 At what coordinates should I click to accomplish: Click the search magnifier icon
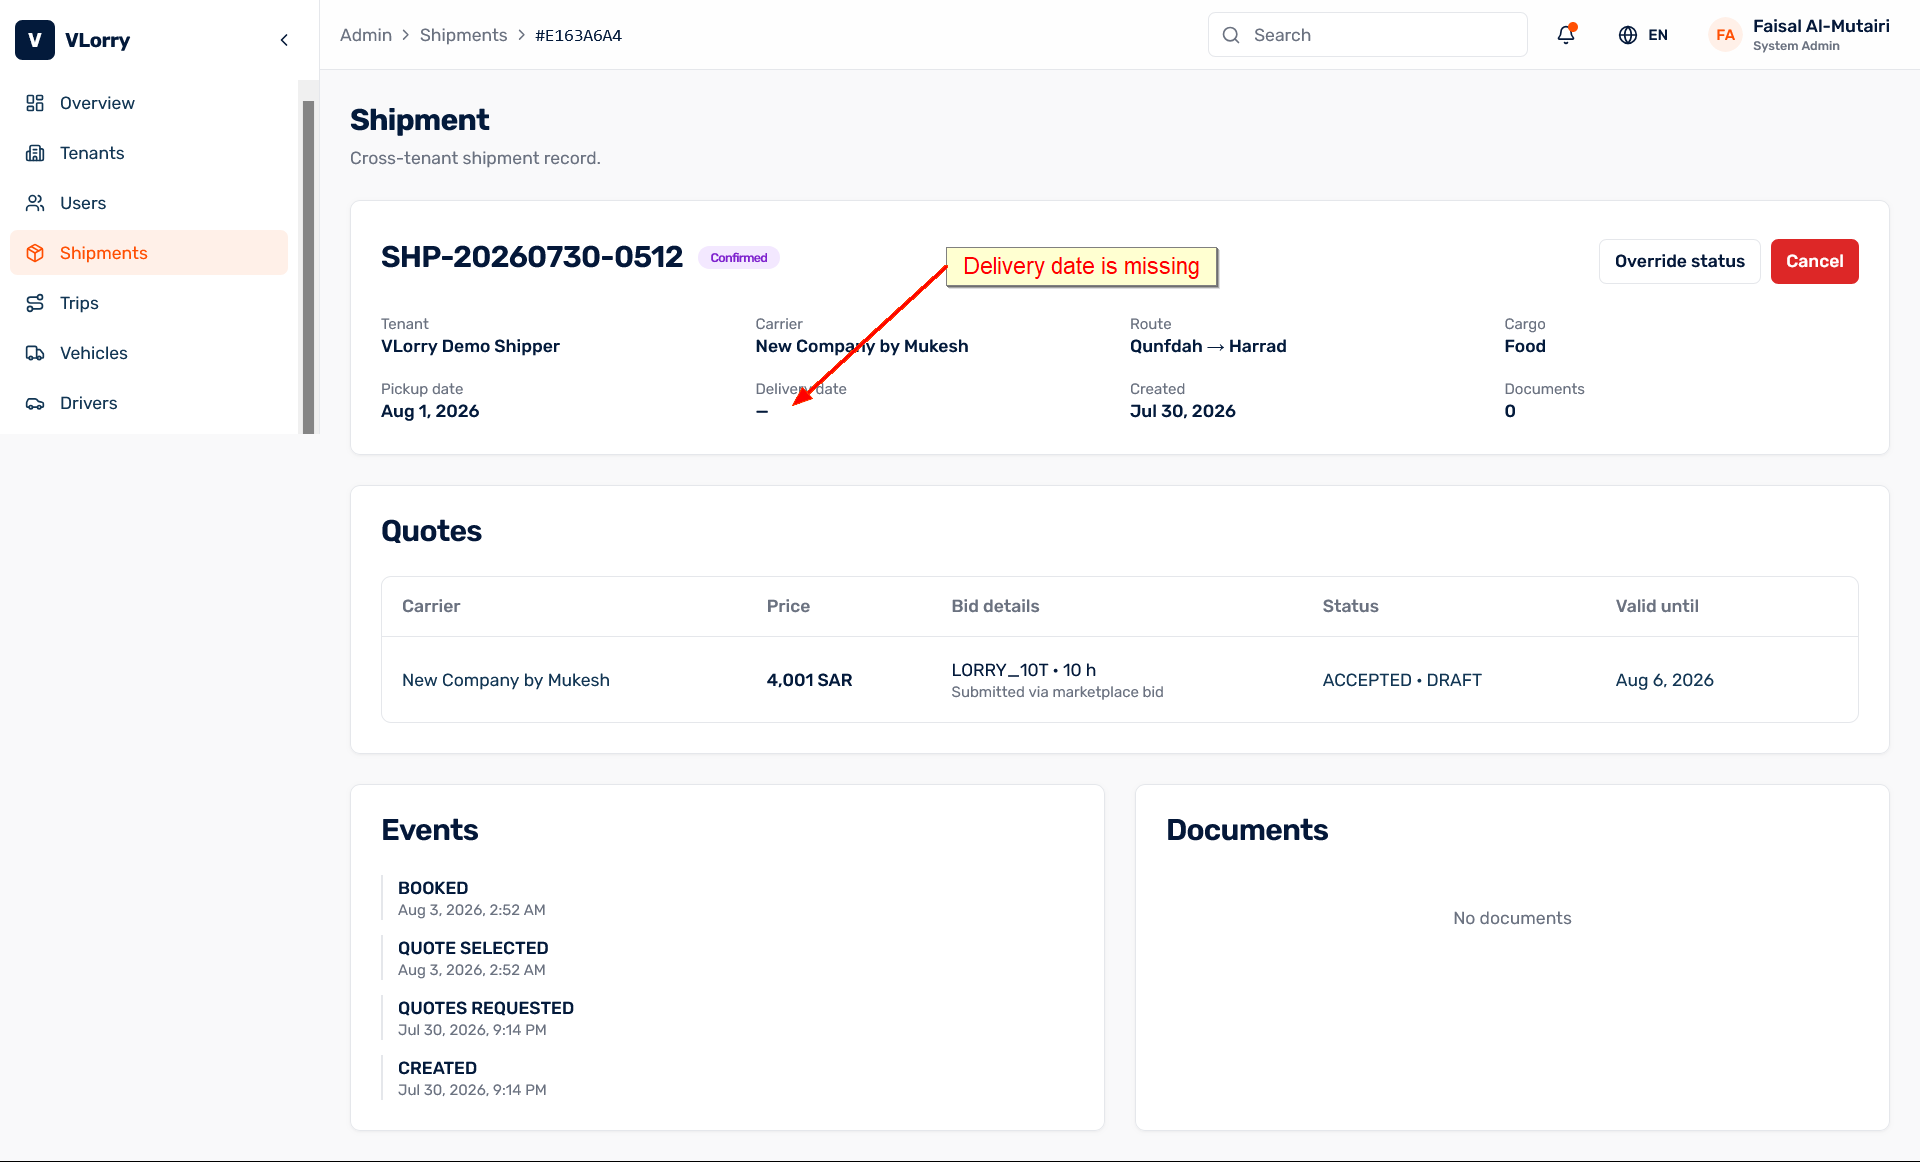pos(1231,35)
